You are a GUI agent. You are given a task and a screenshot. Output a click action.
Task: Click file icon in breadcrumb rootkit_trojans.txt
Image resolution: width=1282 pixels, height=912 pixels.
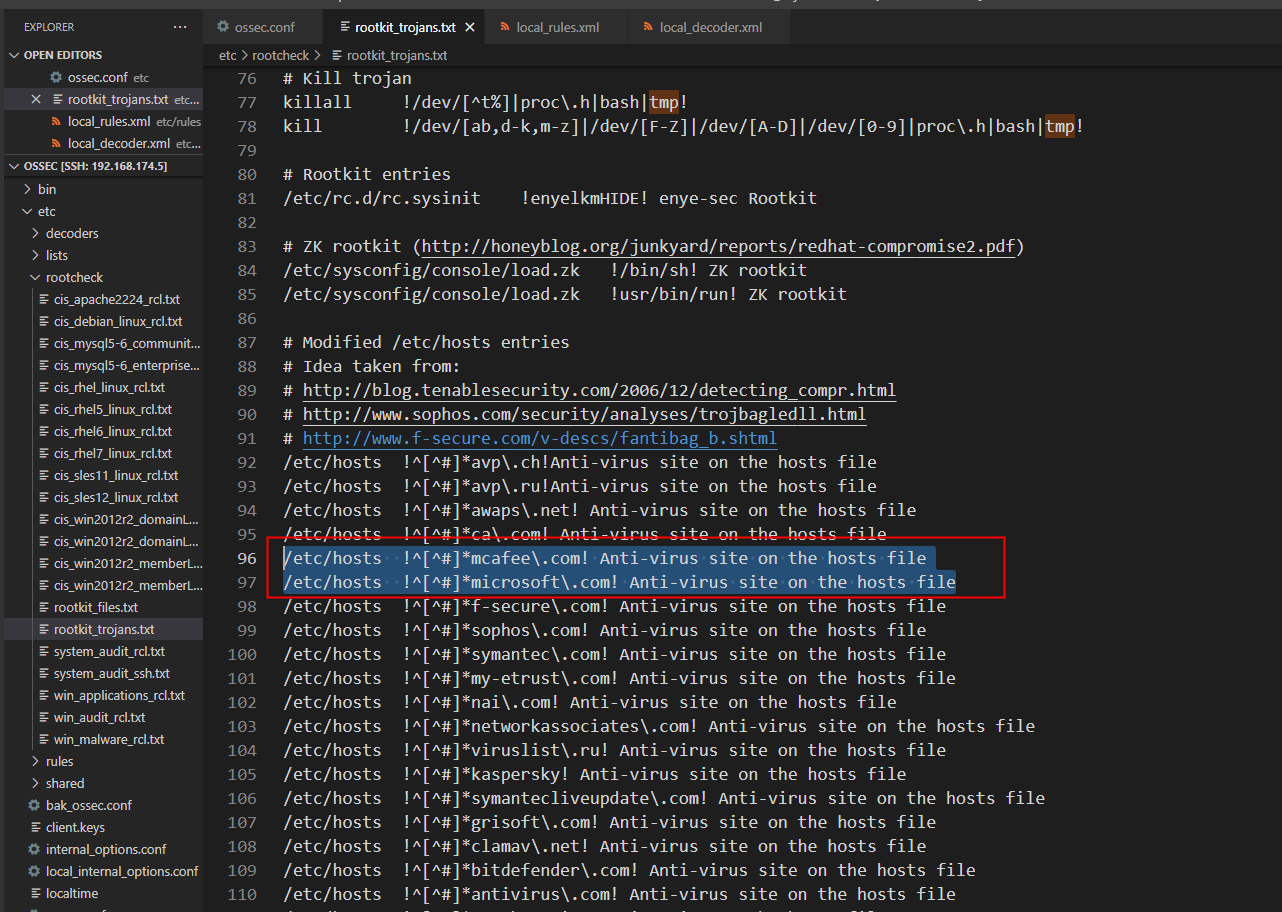coord(336,55)
